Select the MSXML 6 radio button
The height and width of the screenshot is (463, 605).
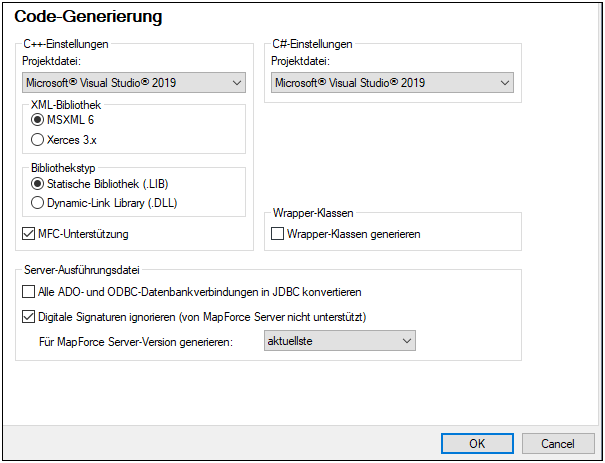pos(38,120)
